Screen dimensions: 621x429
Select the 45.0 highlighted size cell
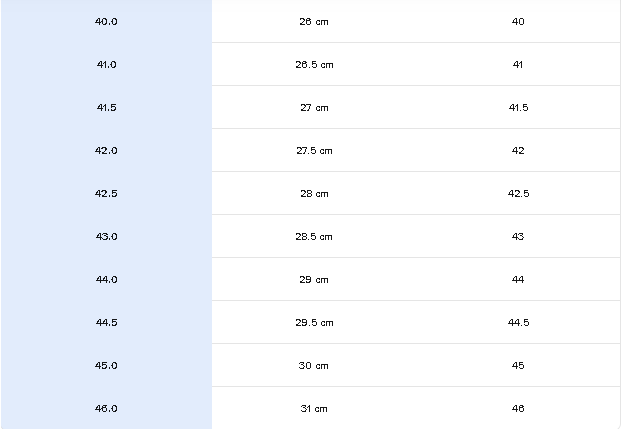click(106, 365)
